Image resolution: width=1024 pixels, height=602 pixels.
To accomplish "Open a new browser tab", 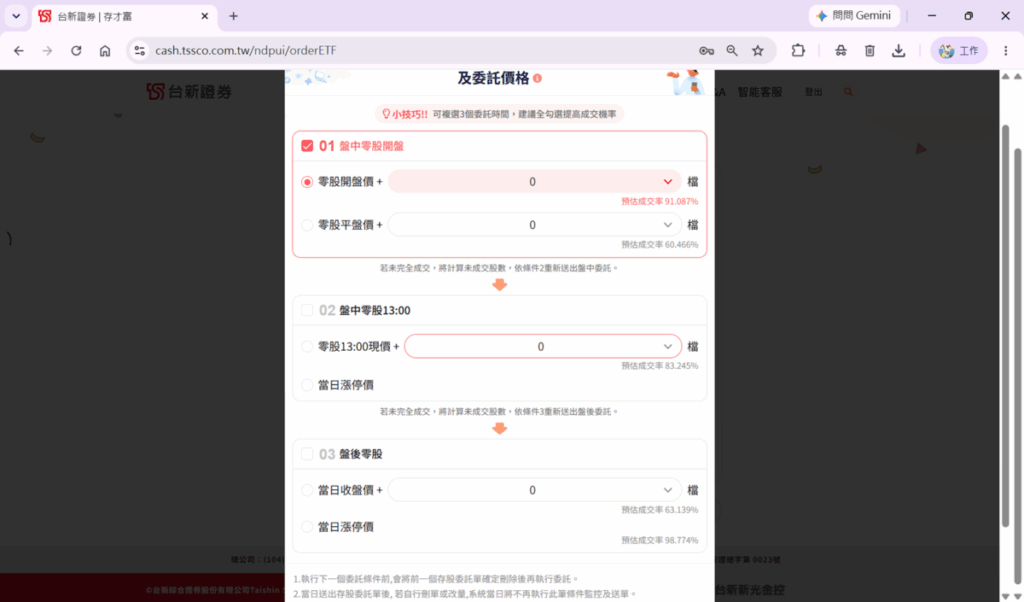I will pyautogui.click(x=233, y=16).
